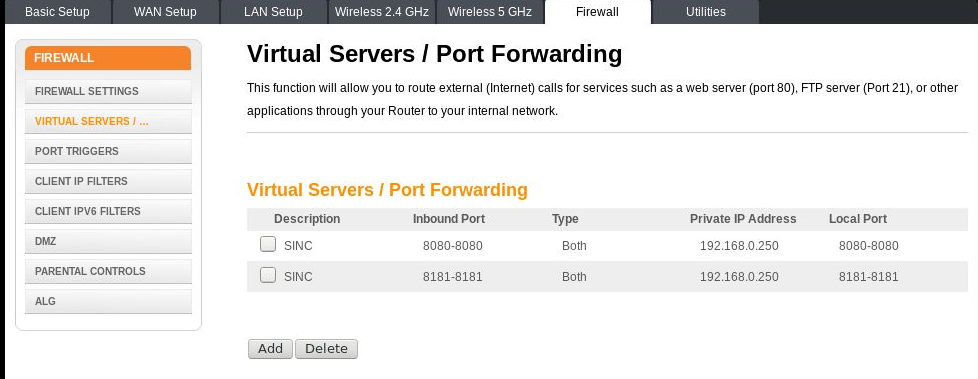The image size is (978, 379).
Task: Click the Local Port column header
Action: click(x=858, y=219)
